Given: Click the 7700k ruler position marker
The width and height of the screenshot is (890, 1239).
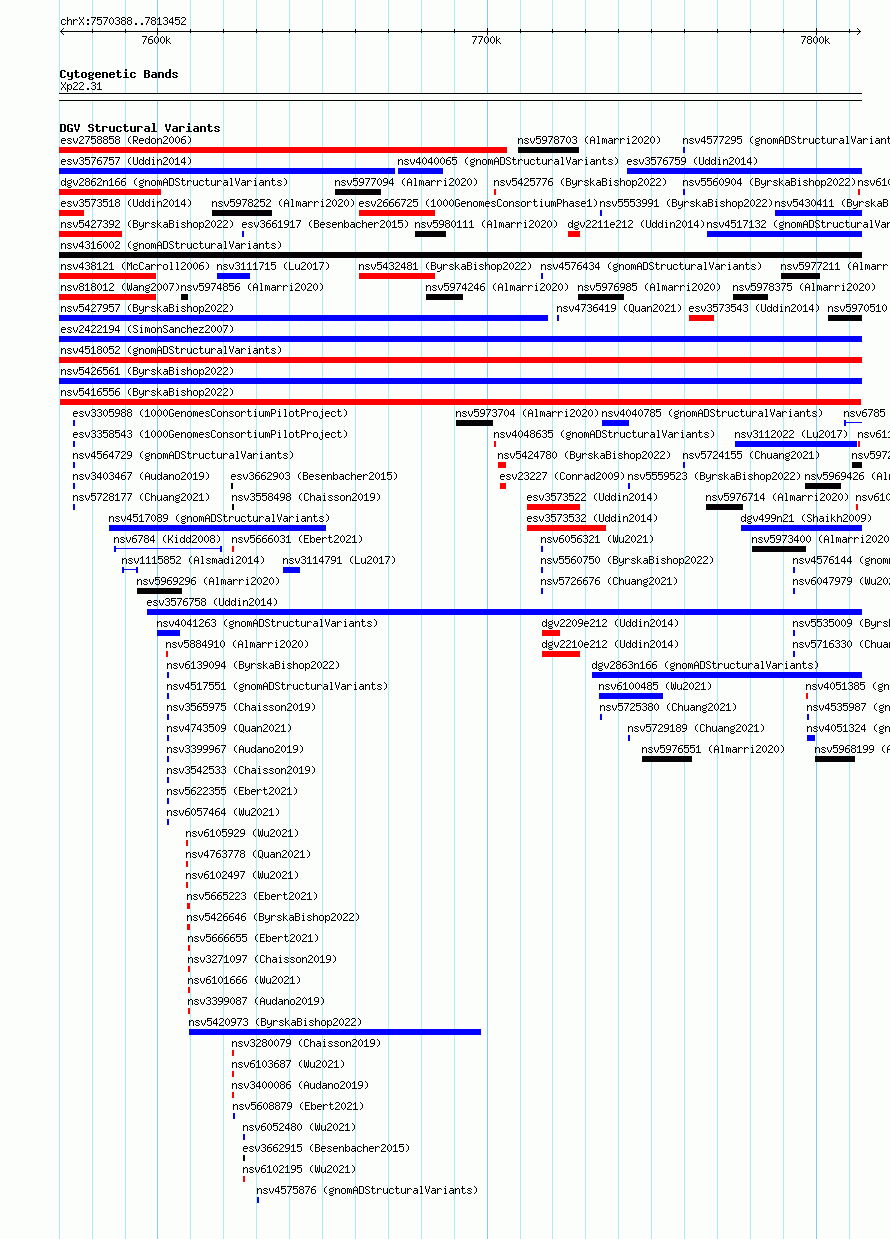Looking at the screenshot, I should point(485,40).
